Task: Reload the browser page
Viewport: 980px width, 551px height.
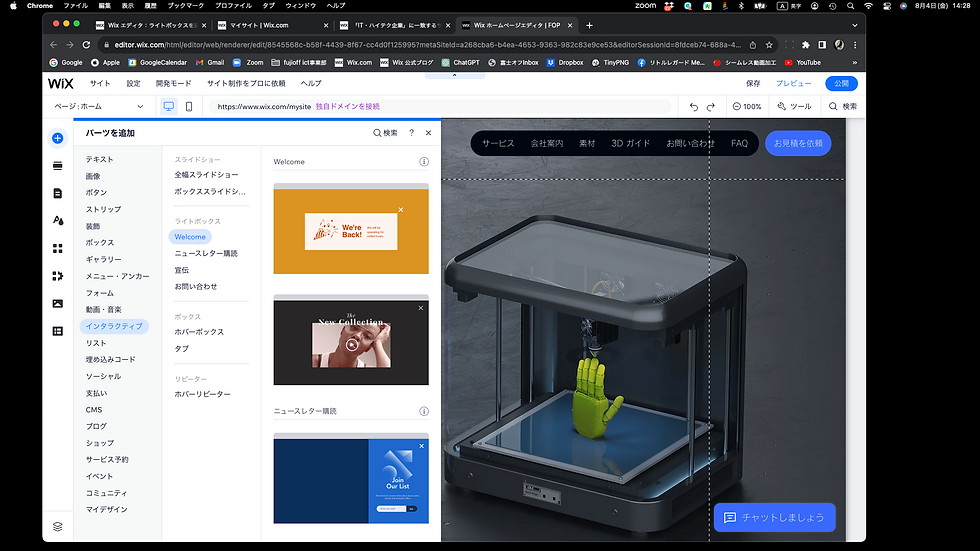Action: (x=86, y=45)
